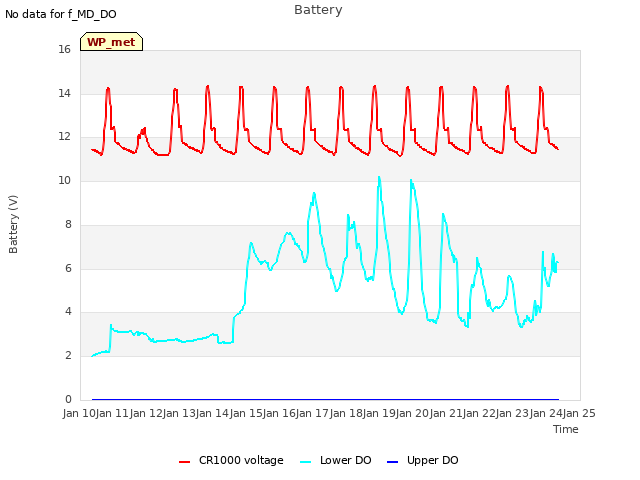
Task: Click the 12 y-axis tick label
Action: (x=64, y=137)
